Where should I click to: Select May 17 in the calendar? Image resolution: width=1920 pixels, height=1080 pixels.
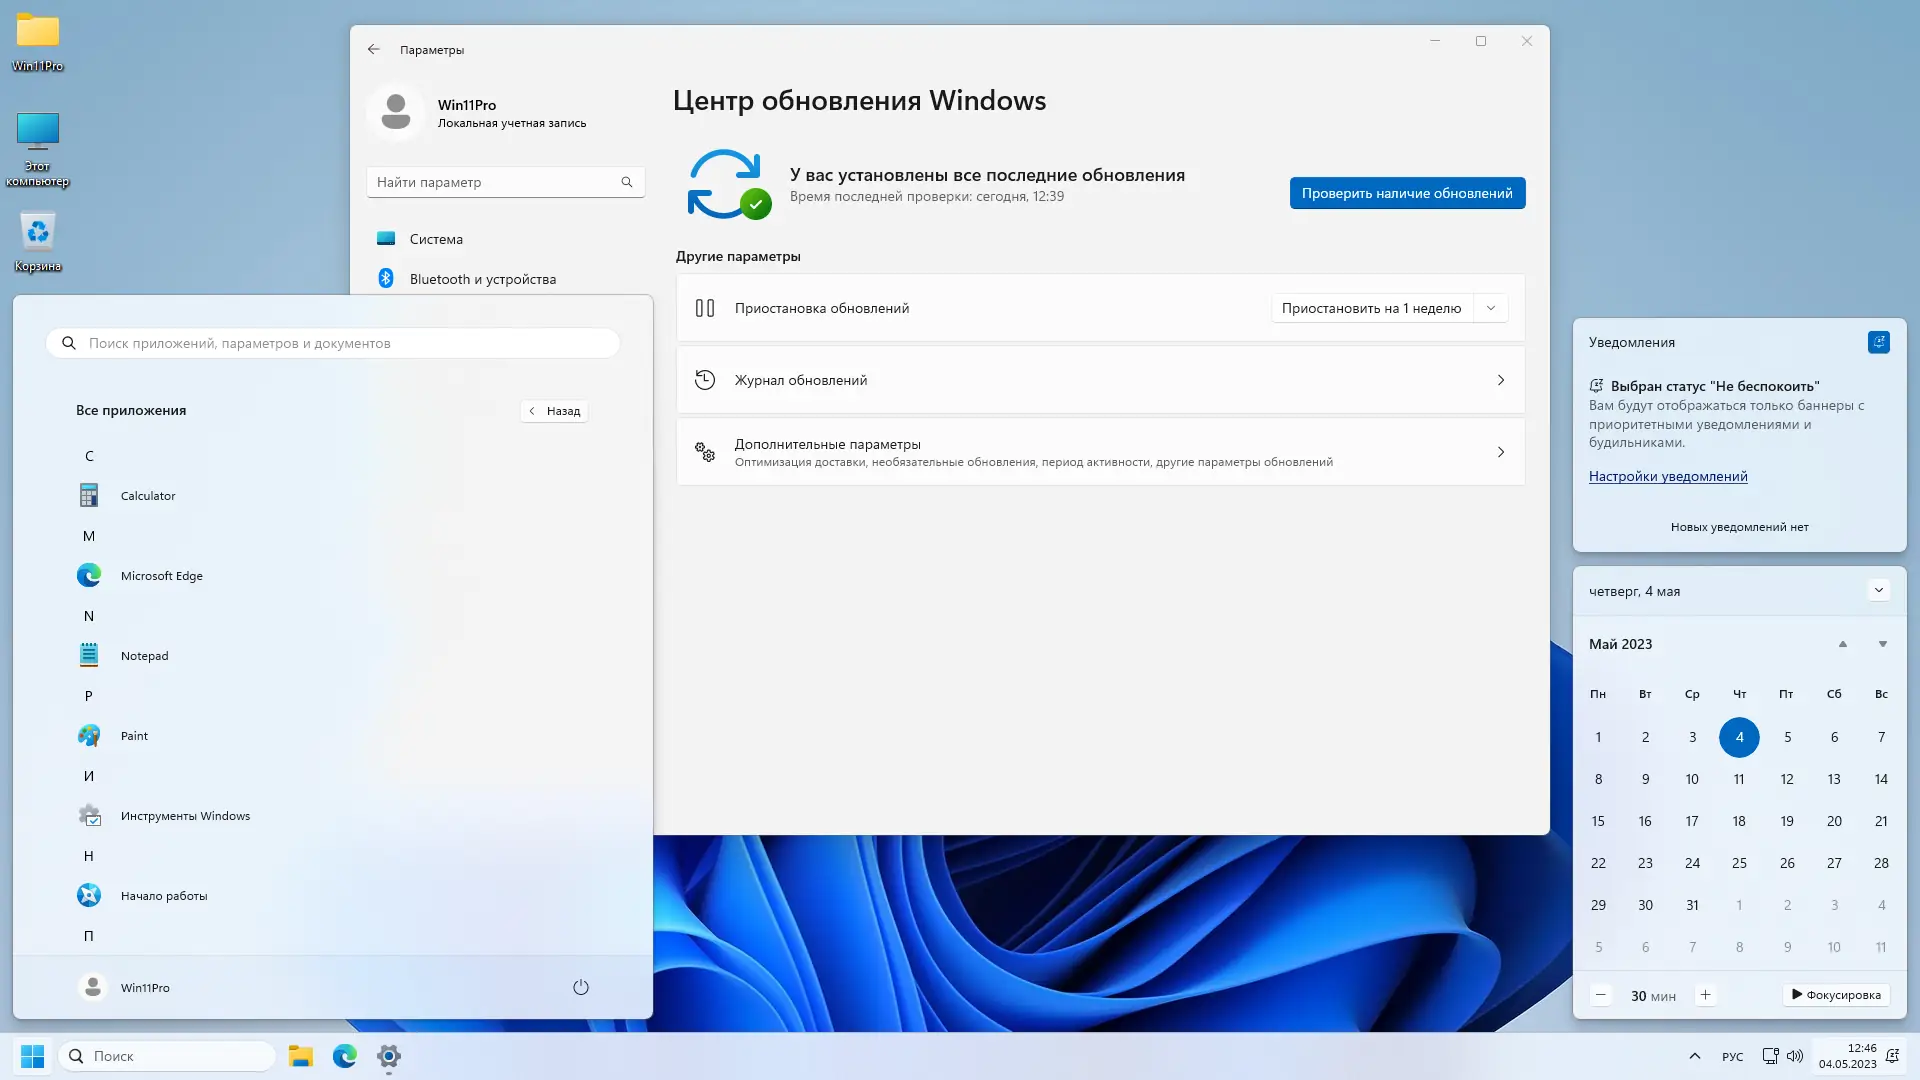tap(1692, 821)
